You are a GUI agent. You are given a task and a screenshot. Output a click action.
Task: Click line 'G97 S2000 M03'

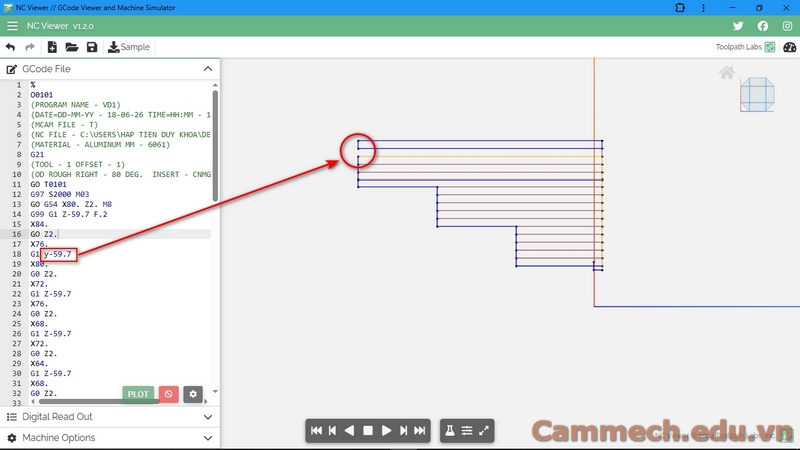60,194
